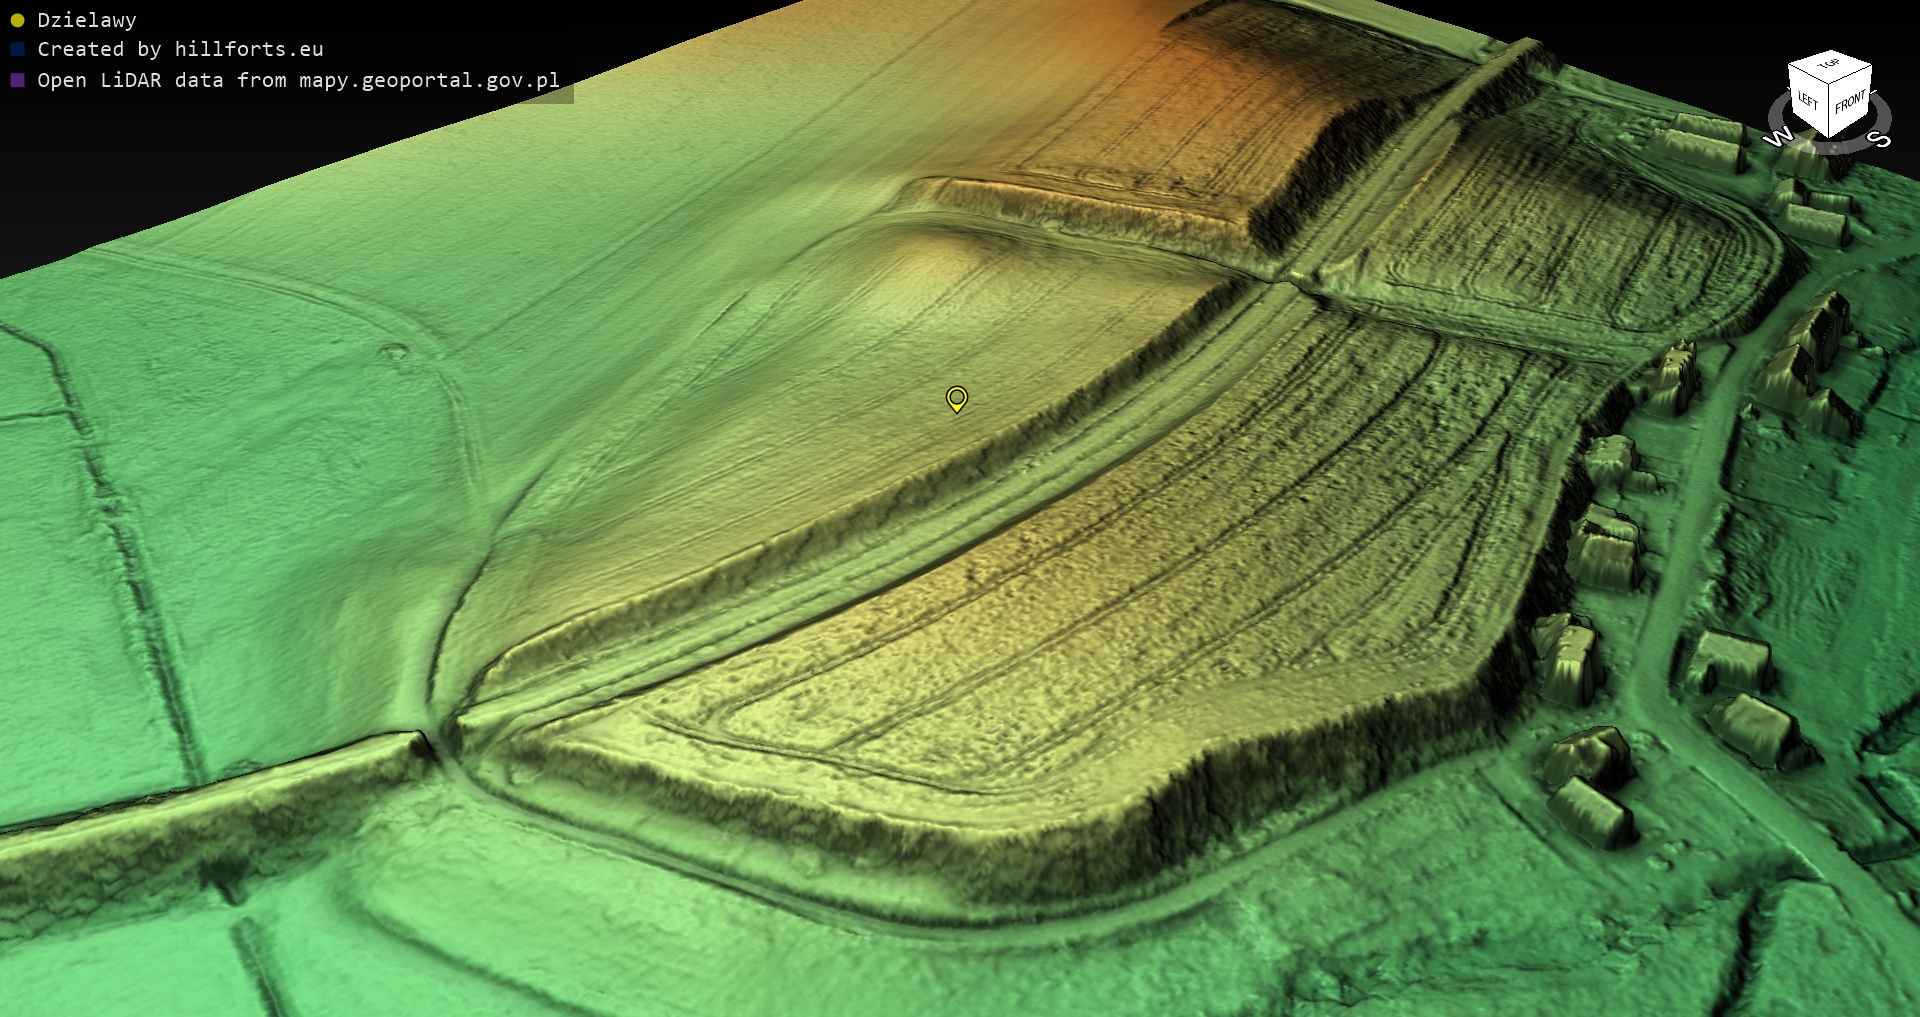Click the Dzielawy site name label
1920x1017 pixels.
(x=87, y=20)
